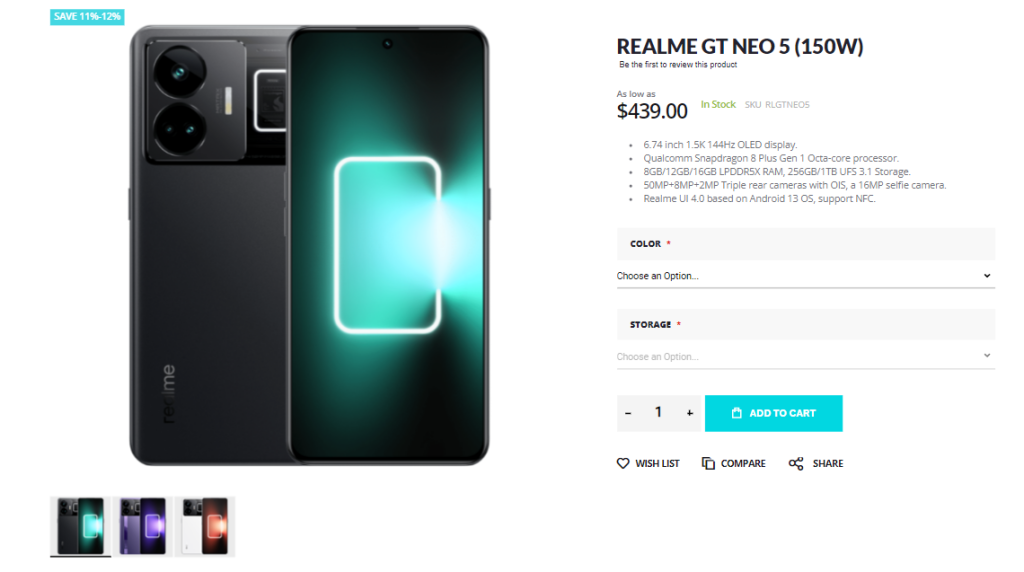
Task: Click the Compare pages icon
Action: click(x=708, y=464)
